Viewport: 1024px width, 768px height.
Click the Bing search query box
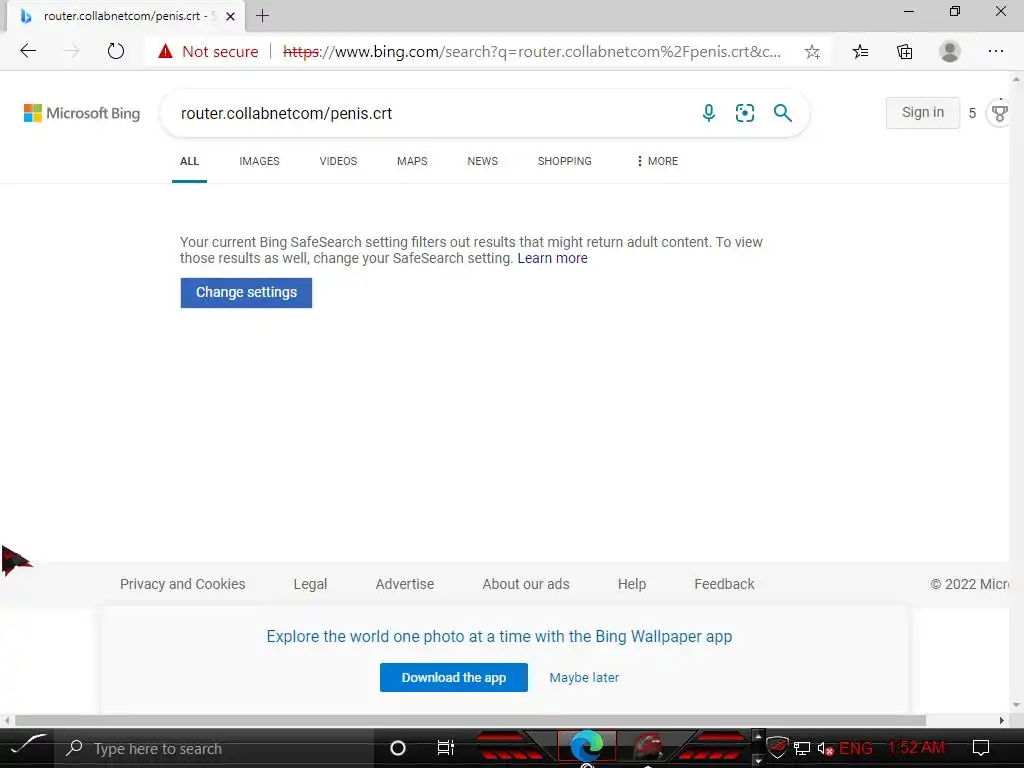click(x=431, y=114)
